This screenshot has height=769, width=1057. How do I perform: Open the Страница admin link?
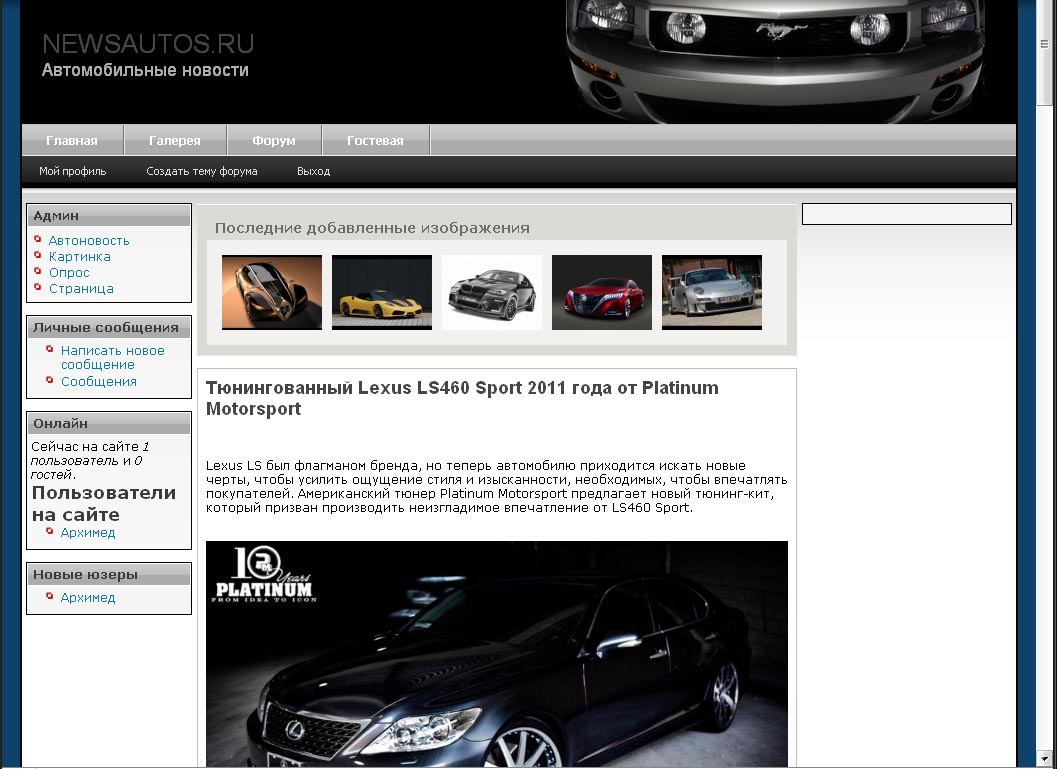coord(81,289)
